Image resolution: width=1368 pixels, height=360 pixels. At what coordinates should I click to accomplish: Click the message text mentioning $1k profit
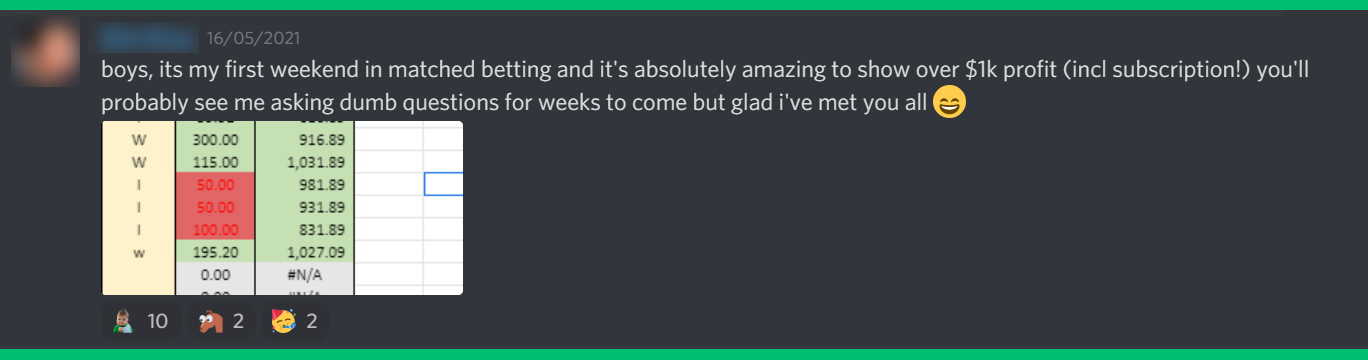(705, 86)
